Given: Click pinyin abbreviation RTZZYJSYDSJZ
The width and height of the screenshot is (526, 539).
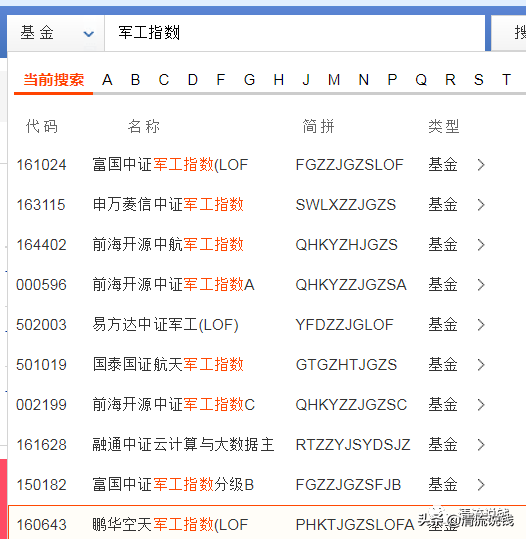Looking at the screenshot, I should coord(353,445).
